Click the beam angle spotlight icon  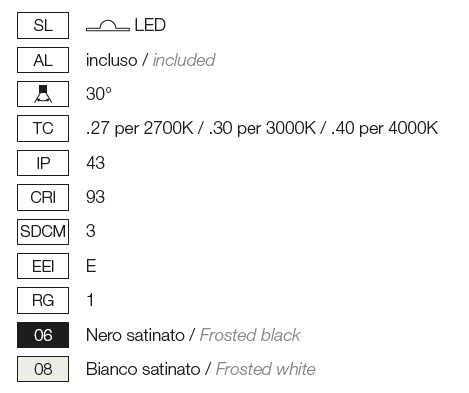(x=43, y=94)
